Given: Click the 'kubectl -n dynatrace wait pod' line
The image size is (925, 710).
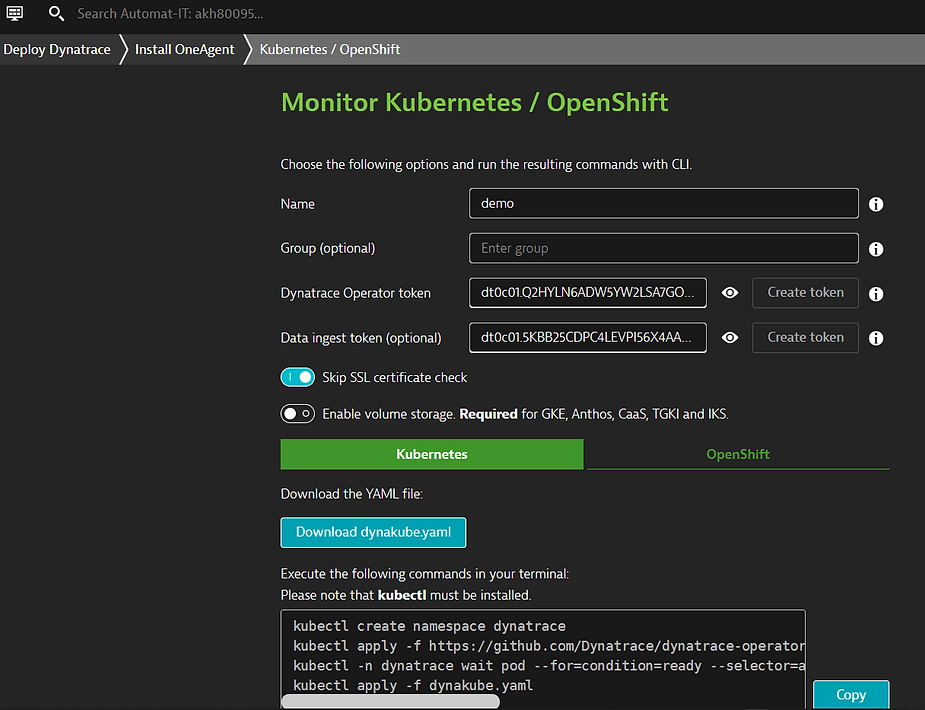Looking at the screenshot, I should point(549,666).
